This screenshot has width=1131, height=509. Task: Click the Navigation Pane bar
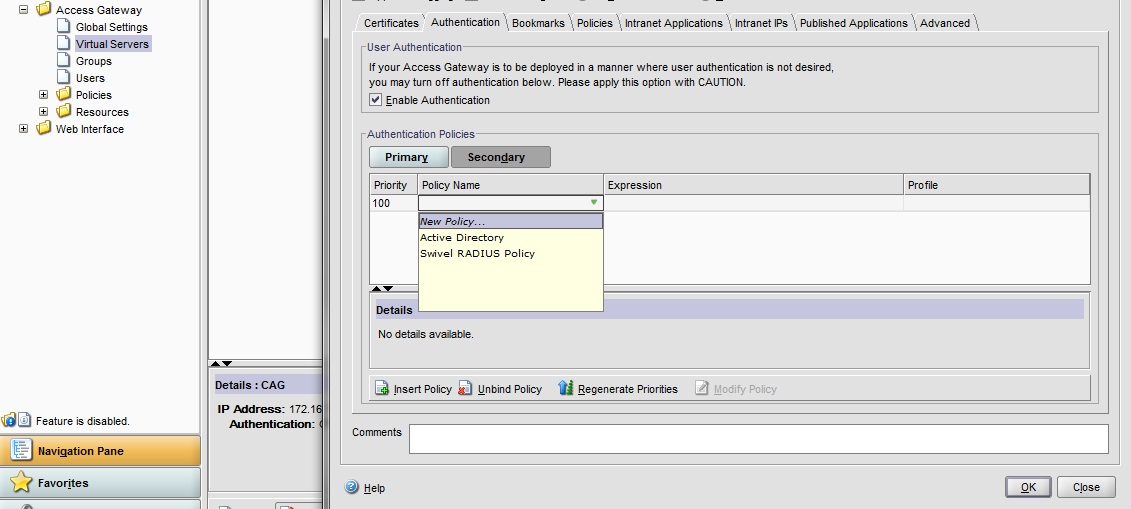tap(100, 451)
